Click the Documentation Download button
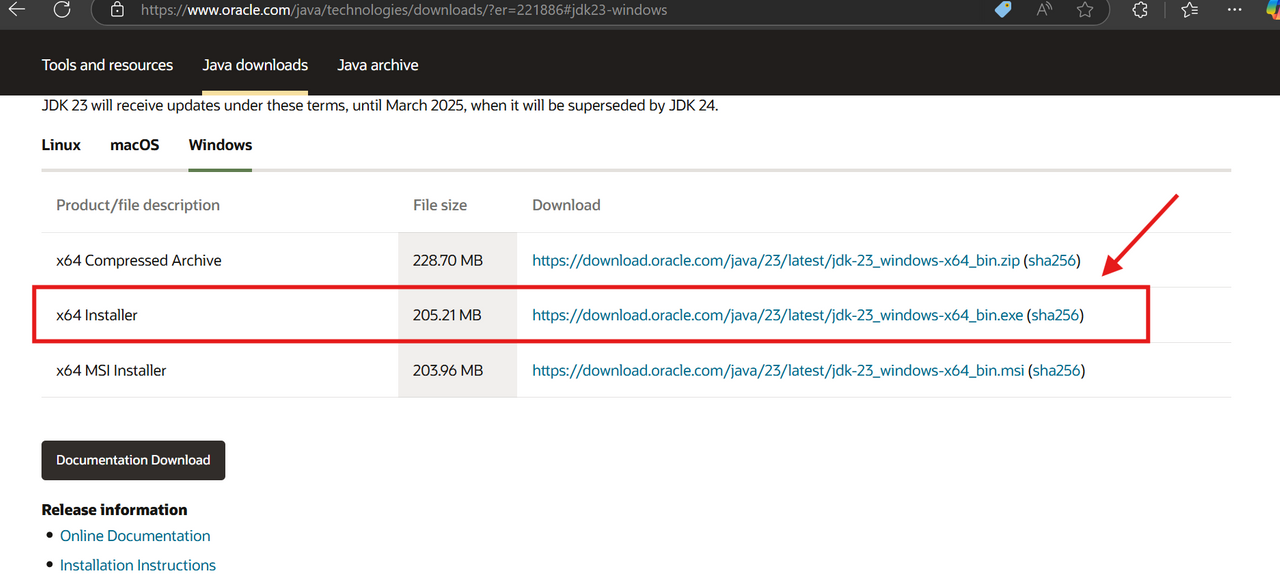The height and width of the screenshot is (582, 1280). tap(133, 460)
